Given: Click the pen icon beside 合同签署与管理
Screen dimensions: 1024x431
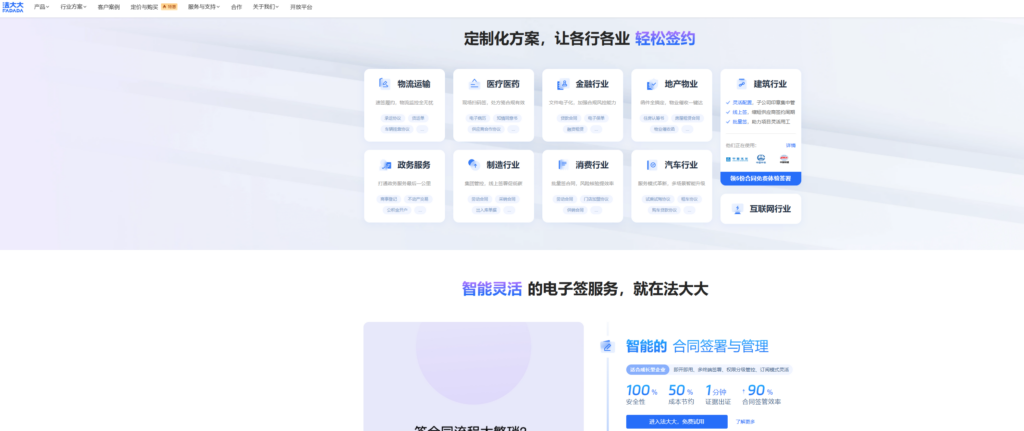Looking at the screenshot, I should click(x=607, y=347).
